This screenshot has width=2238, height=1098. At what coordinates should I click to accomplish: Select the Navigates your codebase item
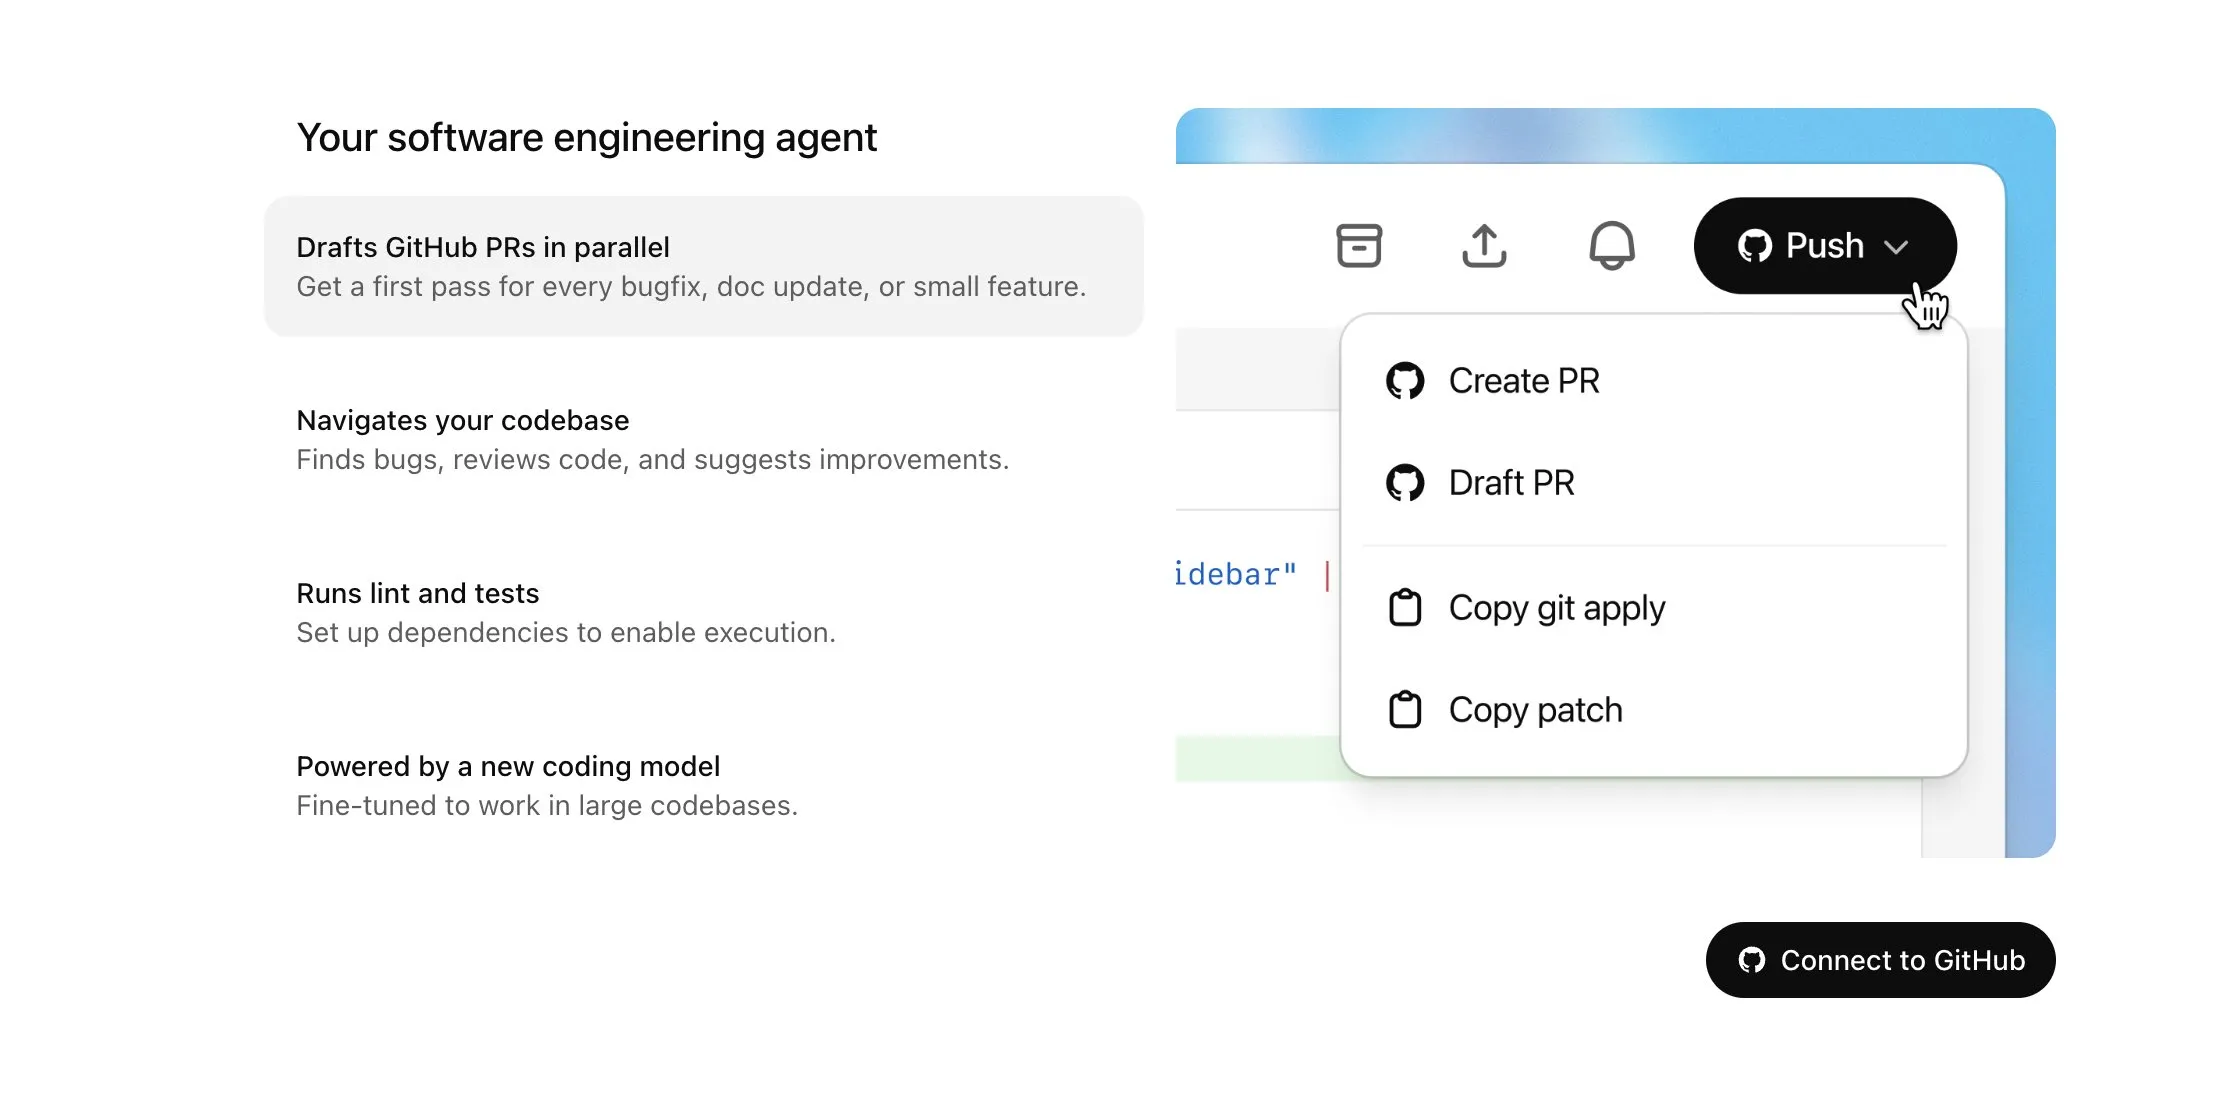tap(704, 439)
